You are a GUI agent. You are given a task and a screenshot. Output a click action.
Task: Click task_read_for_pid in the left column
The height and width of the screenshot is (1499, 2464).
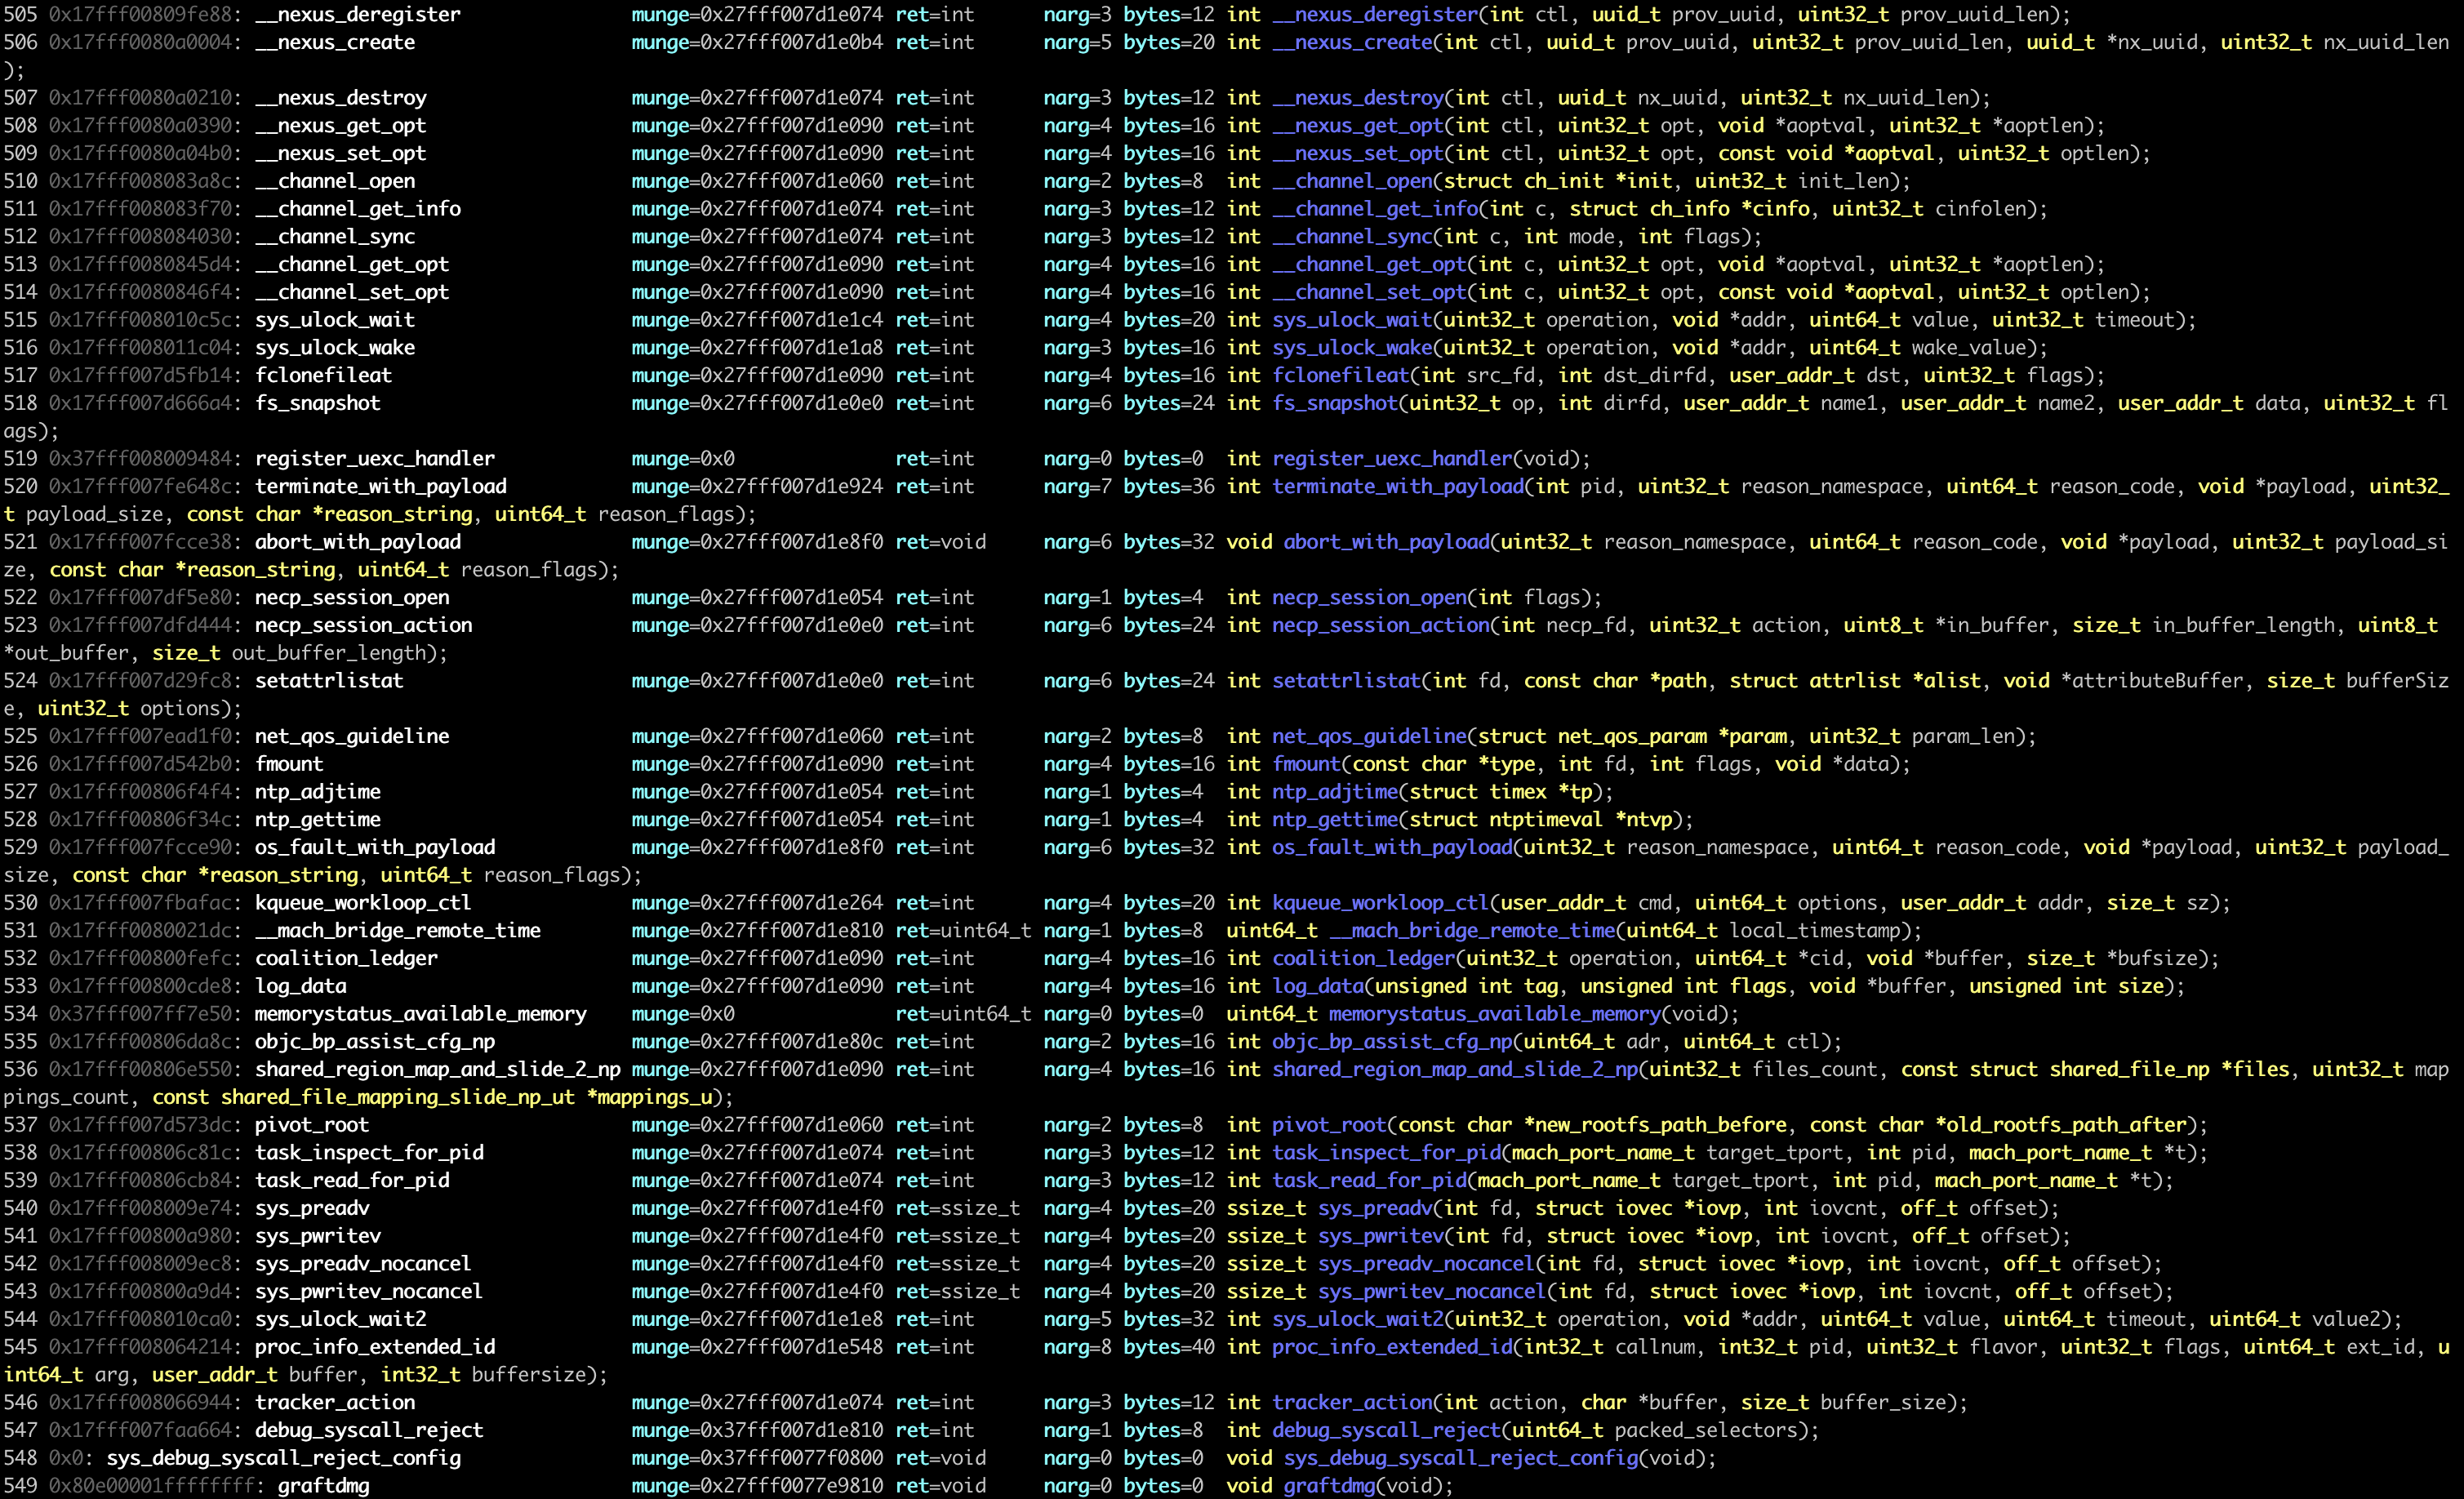tap(352, 1180)
